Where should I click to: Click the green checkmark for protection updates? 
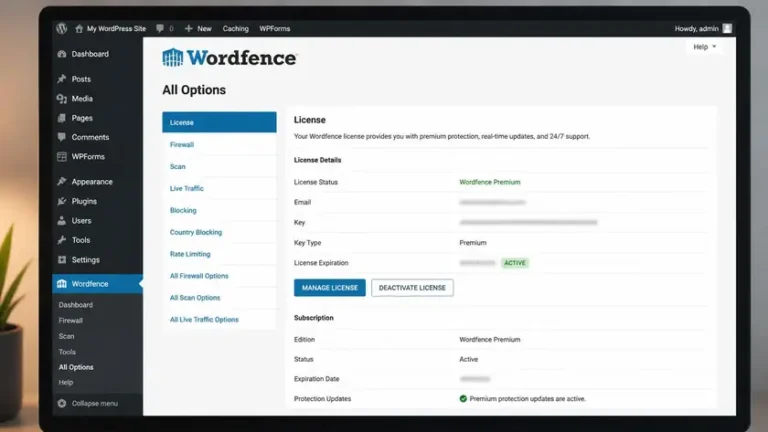point(463,399)
